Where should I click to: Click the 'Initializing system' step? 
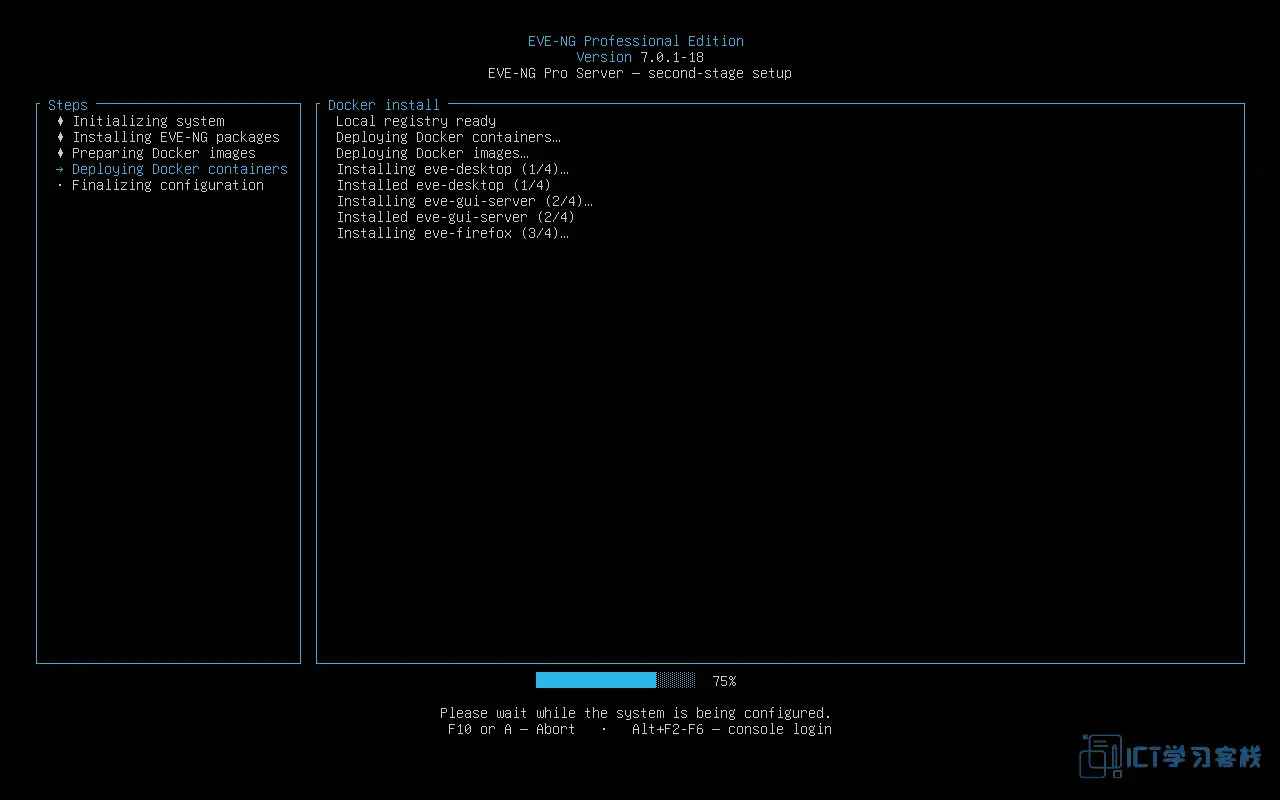pos(148,121)
